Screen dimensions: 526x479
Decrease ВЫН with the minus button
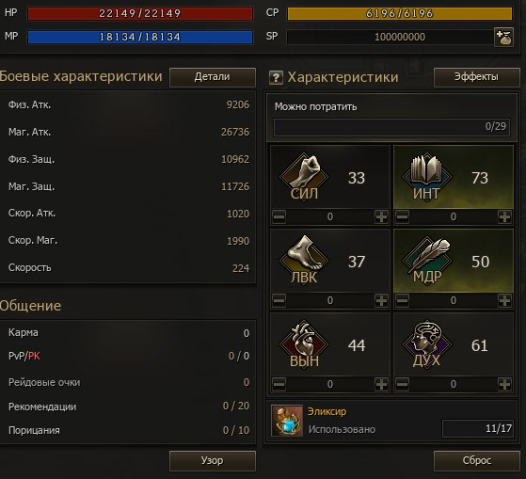(x=279, y=384)
